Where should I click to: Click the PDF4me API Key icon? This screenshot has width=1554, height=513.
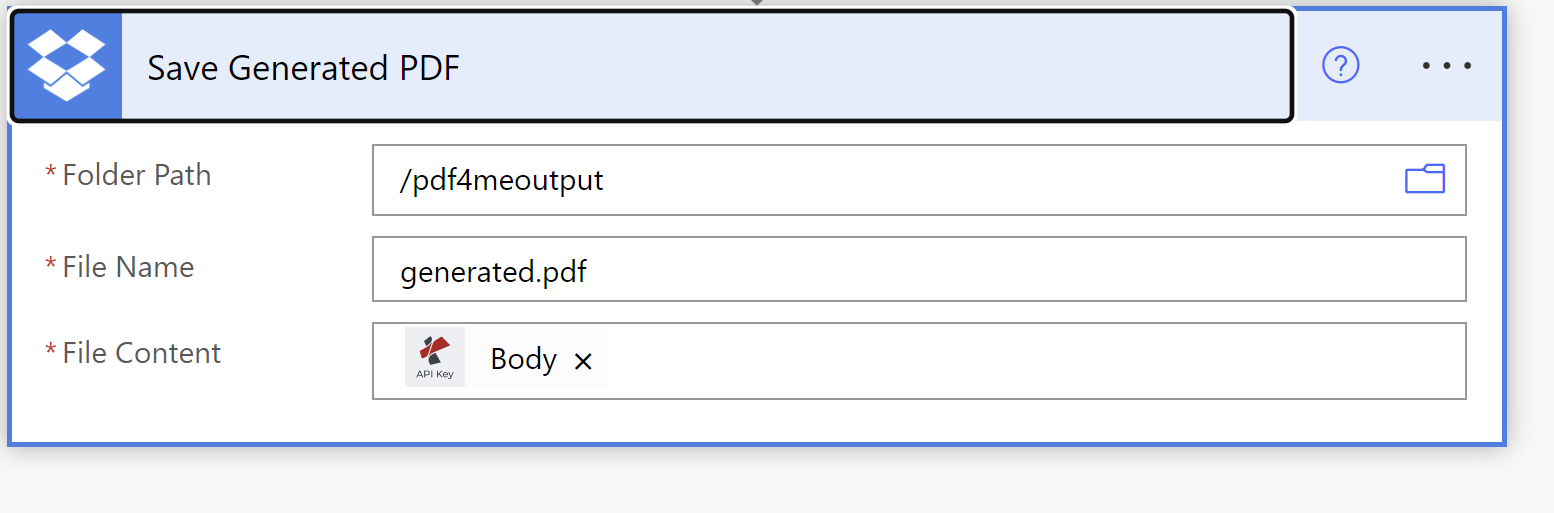pyautogui.click(x=435, y=357)
